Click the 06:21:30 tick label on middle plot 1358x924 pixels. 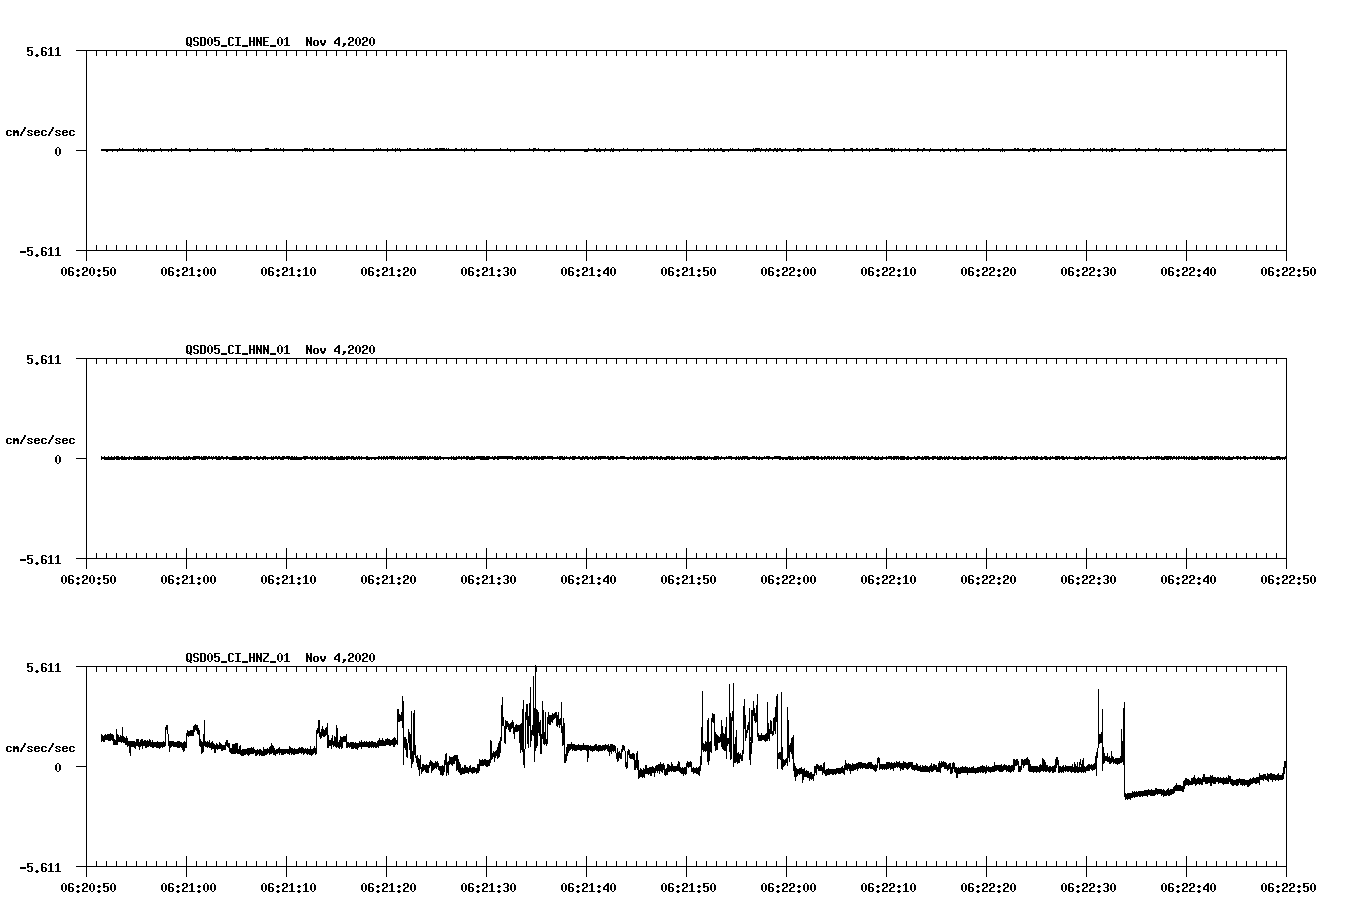tap(489, 577)
